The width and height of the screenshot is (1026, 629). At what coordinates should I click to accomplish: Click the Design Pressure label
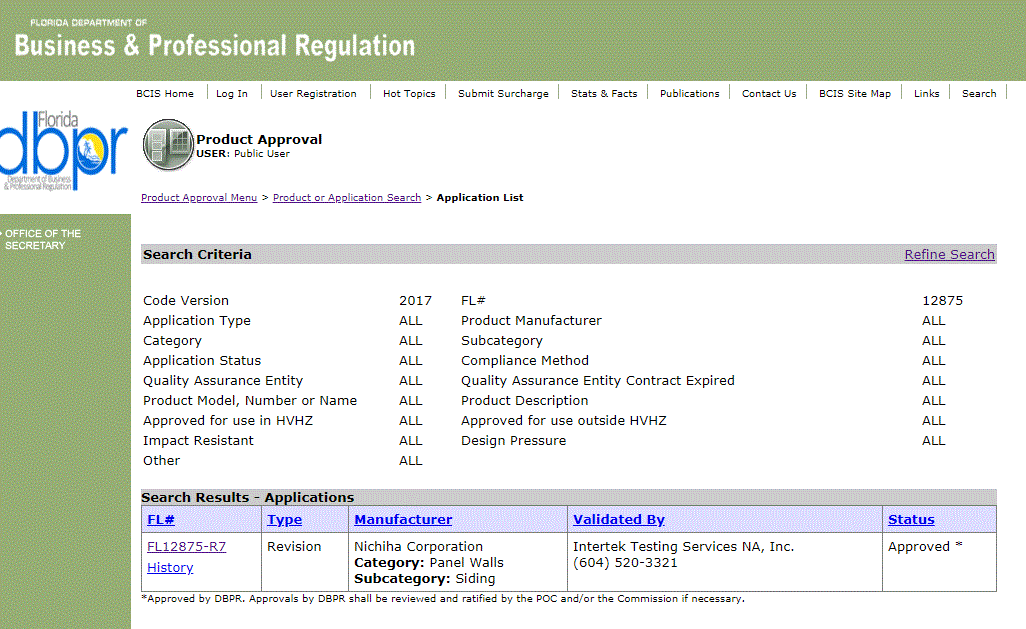(x=514, y=440)
